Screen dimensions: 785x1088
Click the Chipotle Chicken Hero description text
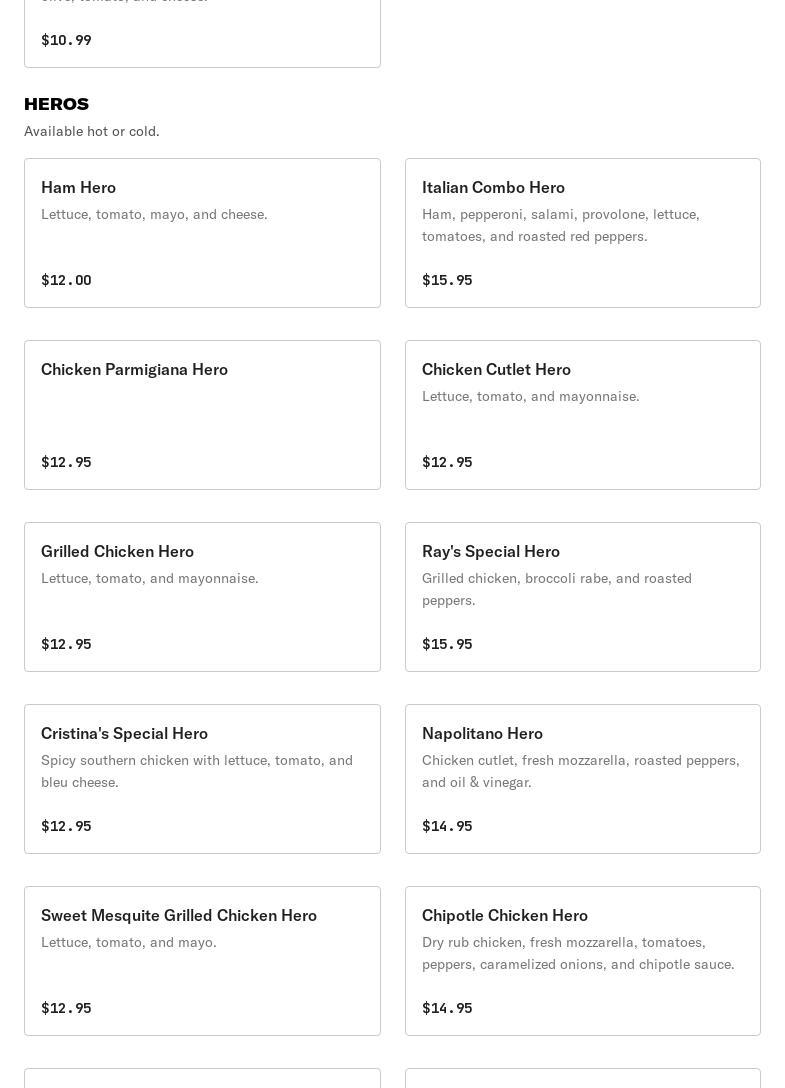pos(577,953)
